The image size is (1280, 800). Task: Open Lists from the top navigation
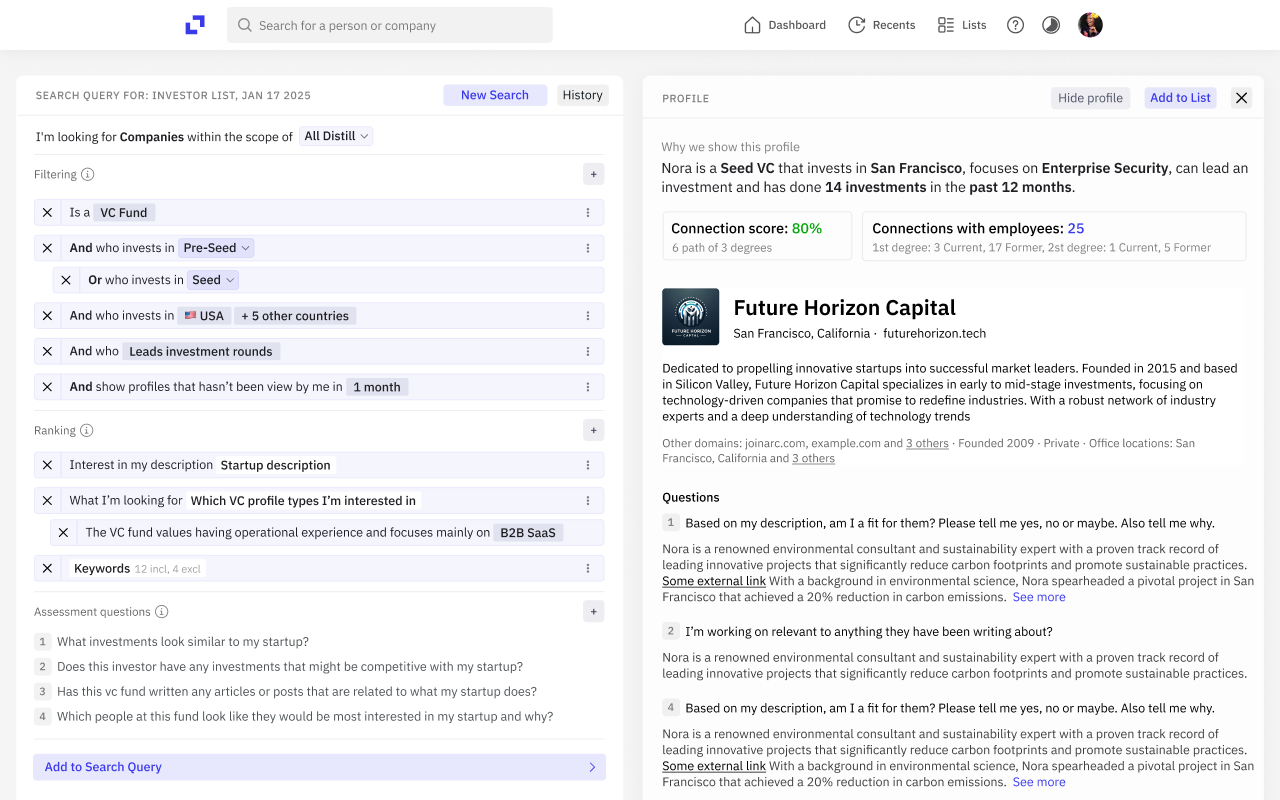pos(962,25)
